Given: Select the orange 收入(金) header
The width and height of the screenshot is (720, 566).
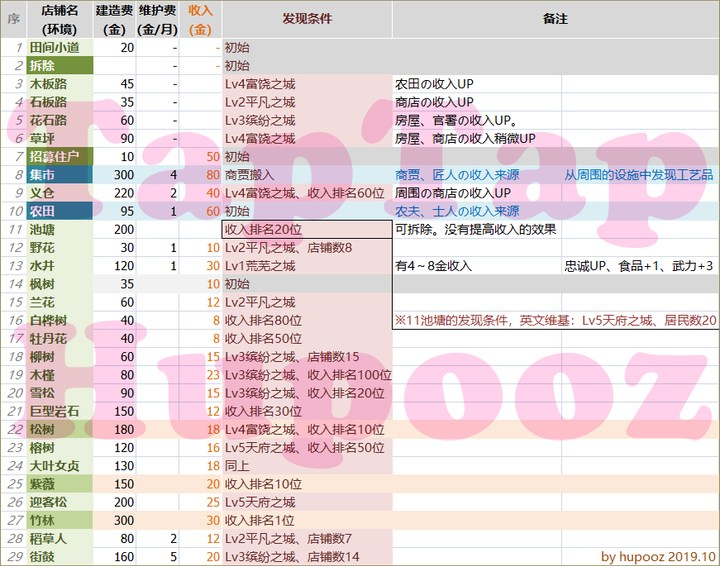Looking at the screenshot, I should click(x=200, y=20).
